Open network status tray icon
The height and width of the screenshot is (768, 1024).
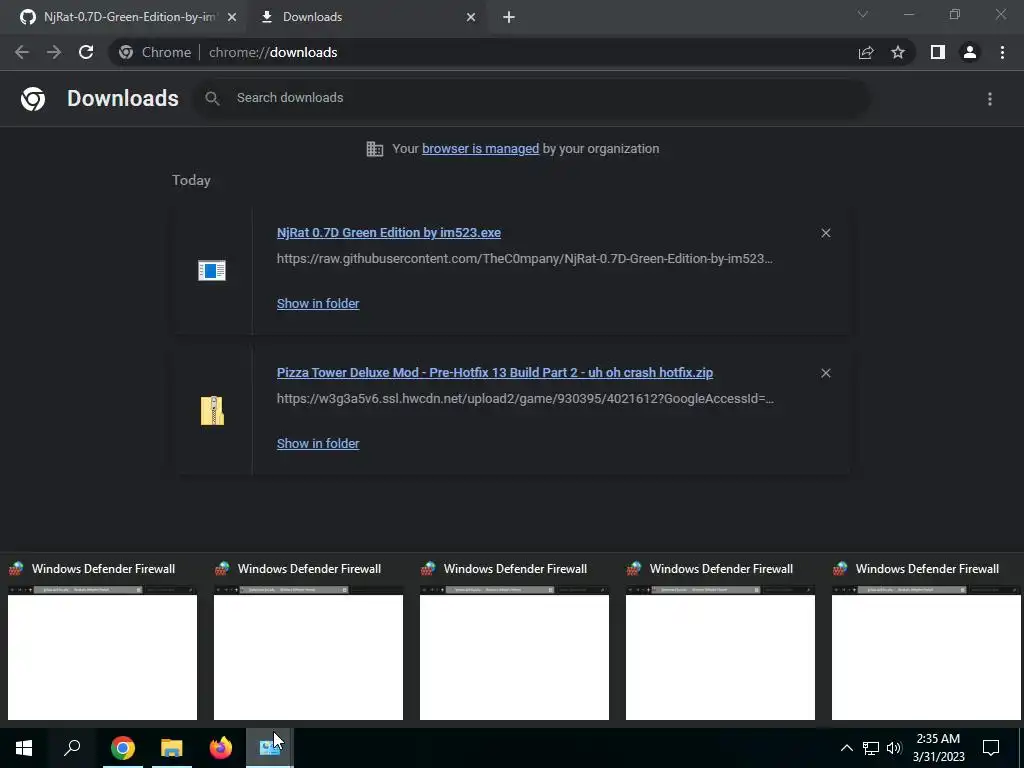click(x=871, y=748)
